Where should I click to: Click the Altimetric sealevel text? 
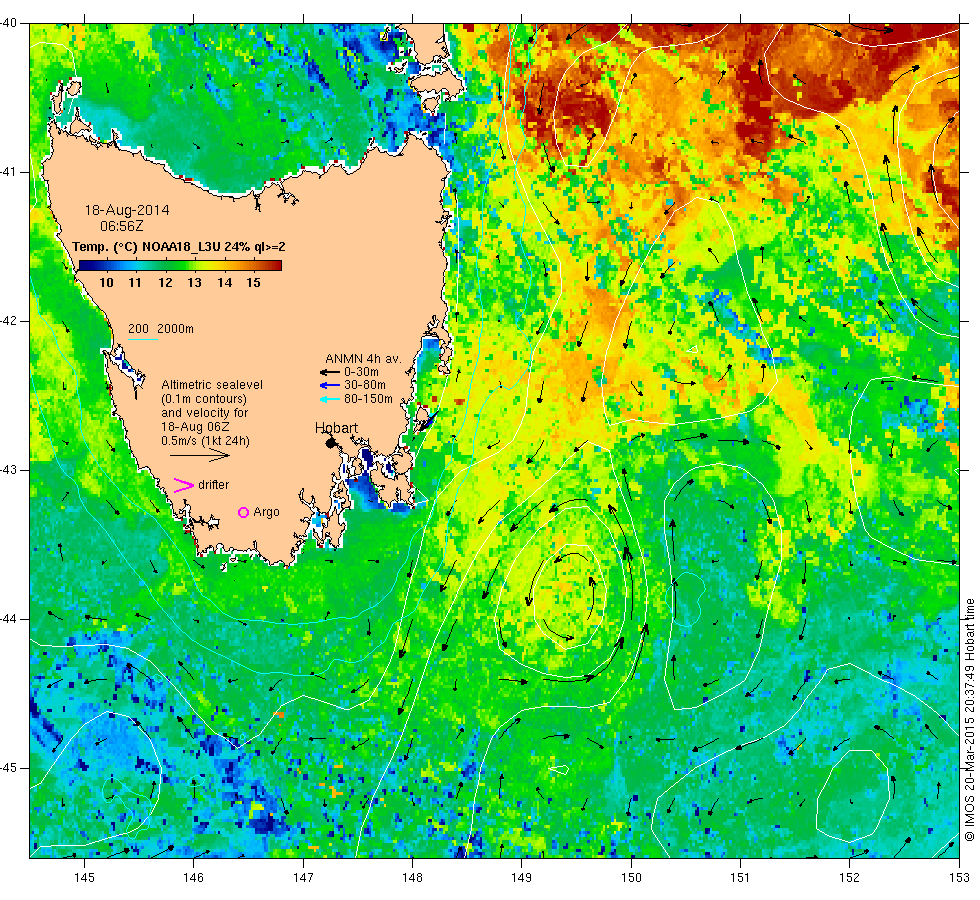click(212, 385)
